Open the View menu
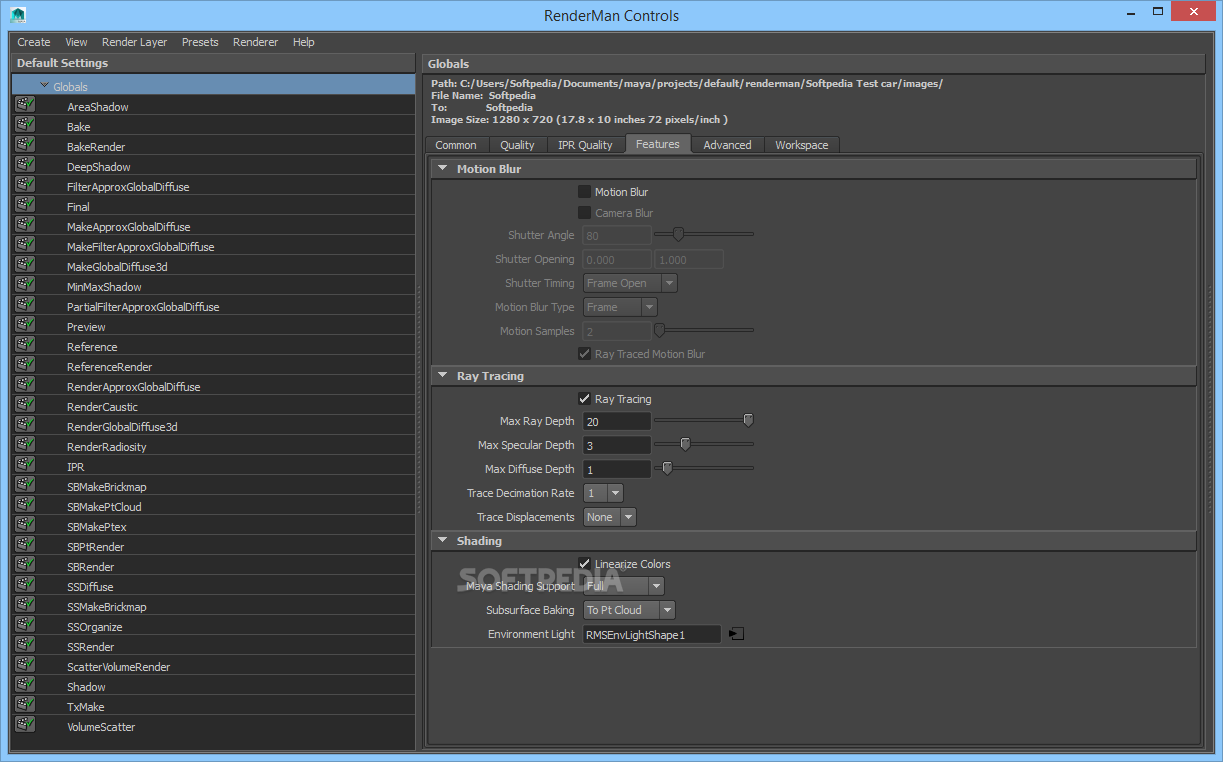1223x762 pixels. (77, 42)
